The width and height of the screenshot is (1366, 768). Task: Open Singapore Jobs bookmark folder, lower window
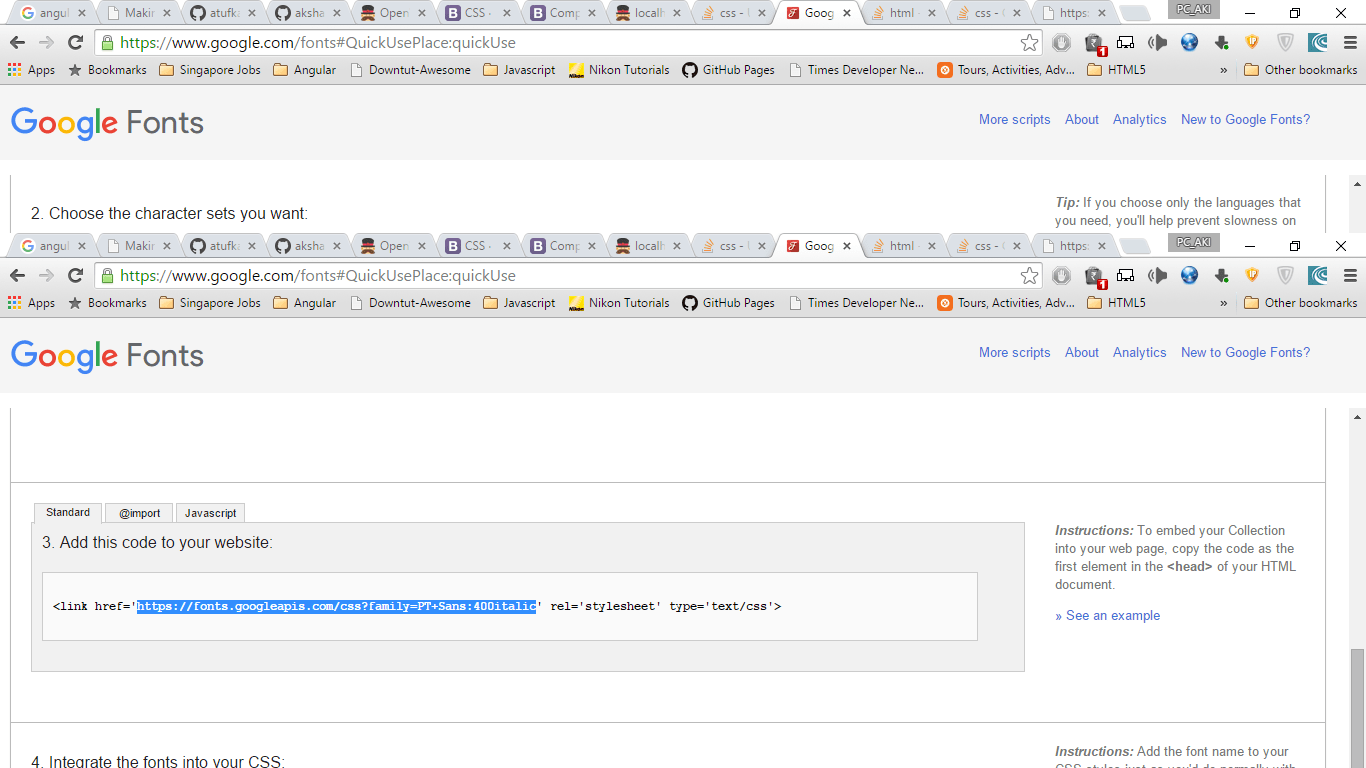tap(210, 303)
